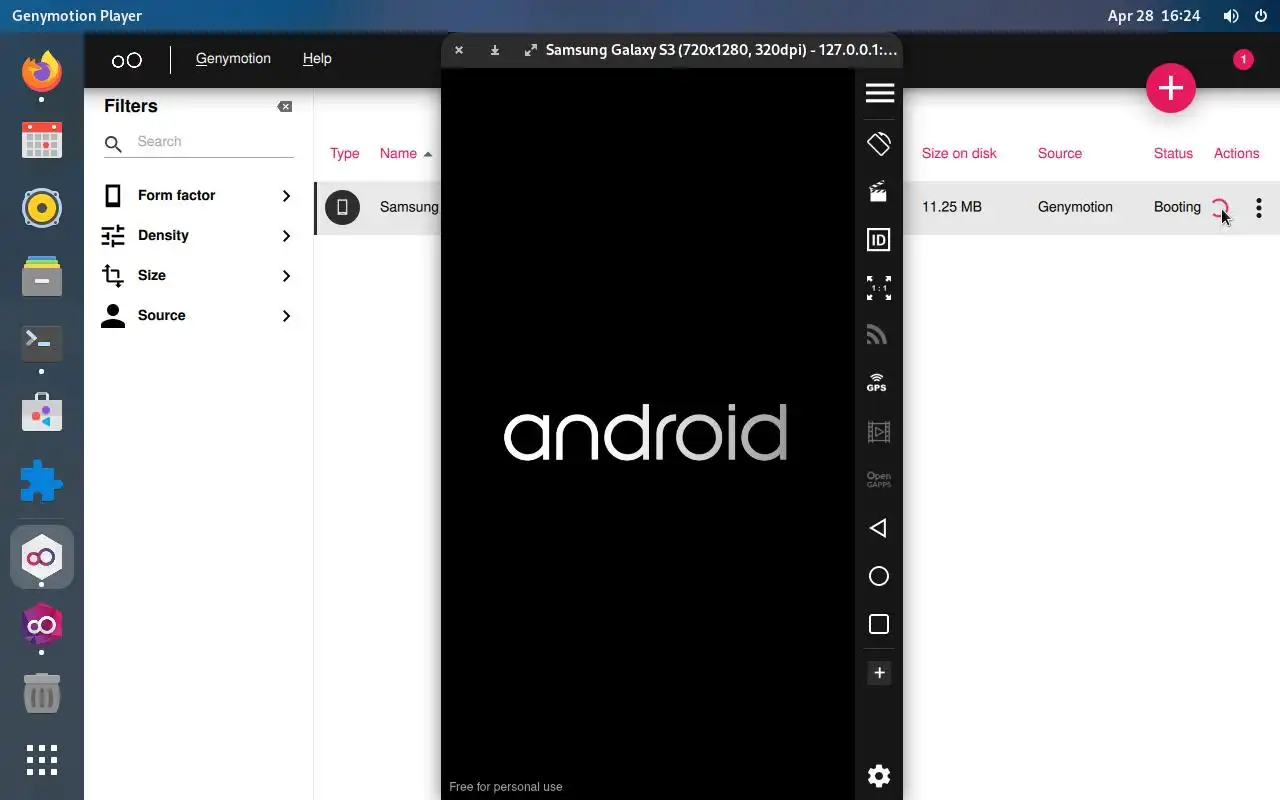Open the Genymotion menu
1280x800 pixels.
(233, 59)
